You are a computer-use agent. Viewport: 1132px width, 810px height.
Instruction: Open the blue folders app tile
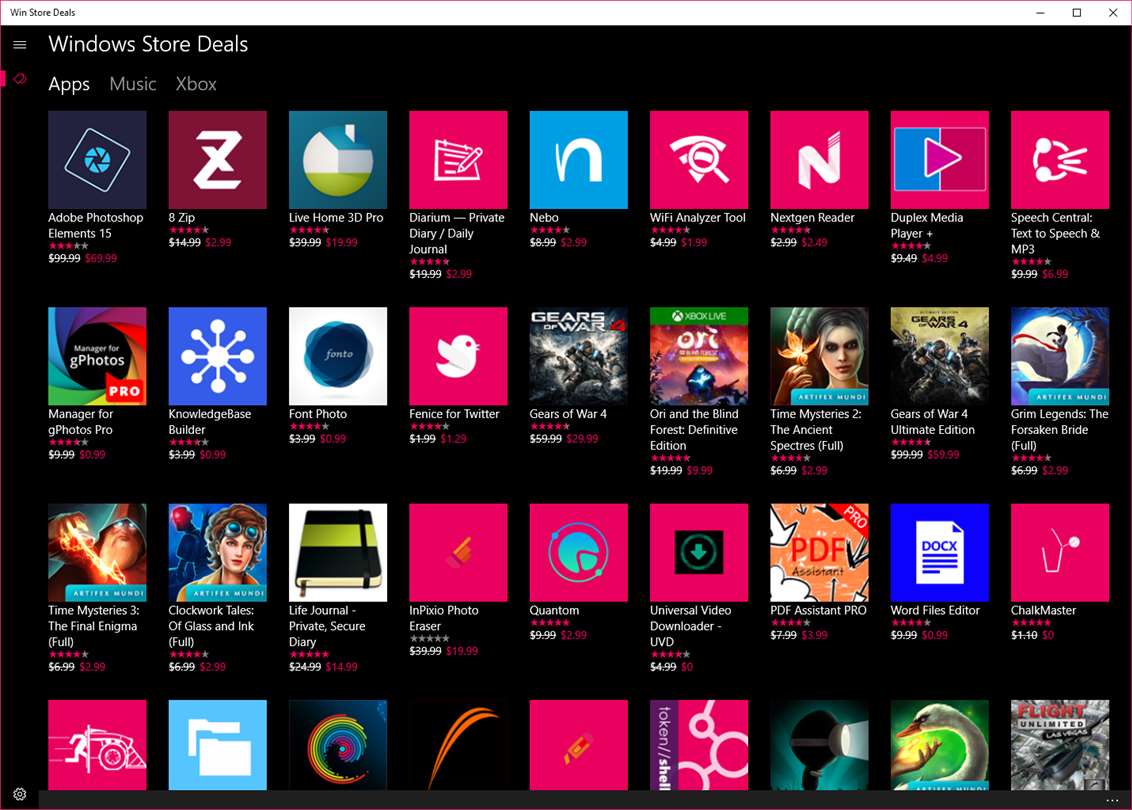[x=217, y=744]
